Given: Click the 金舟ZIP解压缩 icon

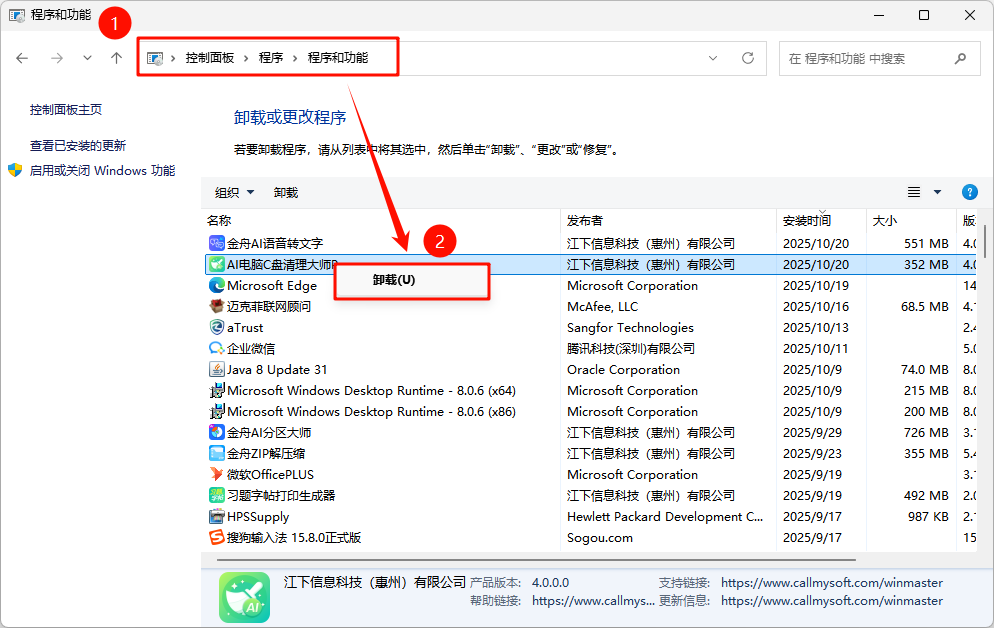Looking at the screenshot, I should click(x=216, y=453).
